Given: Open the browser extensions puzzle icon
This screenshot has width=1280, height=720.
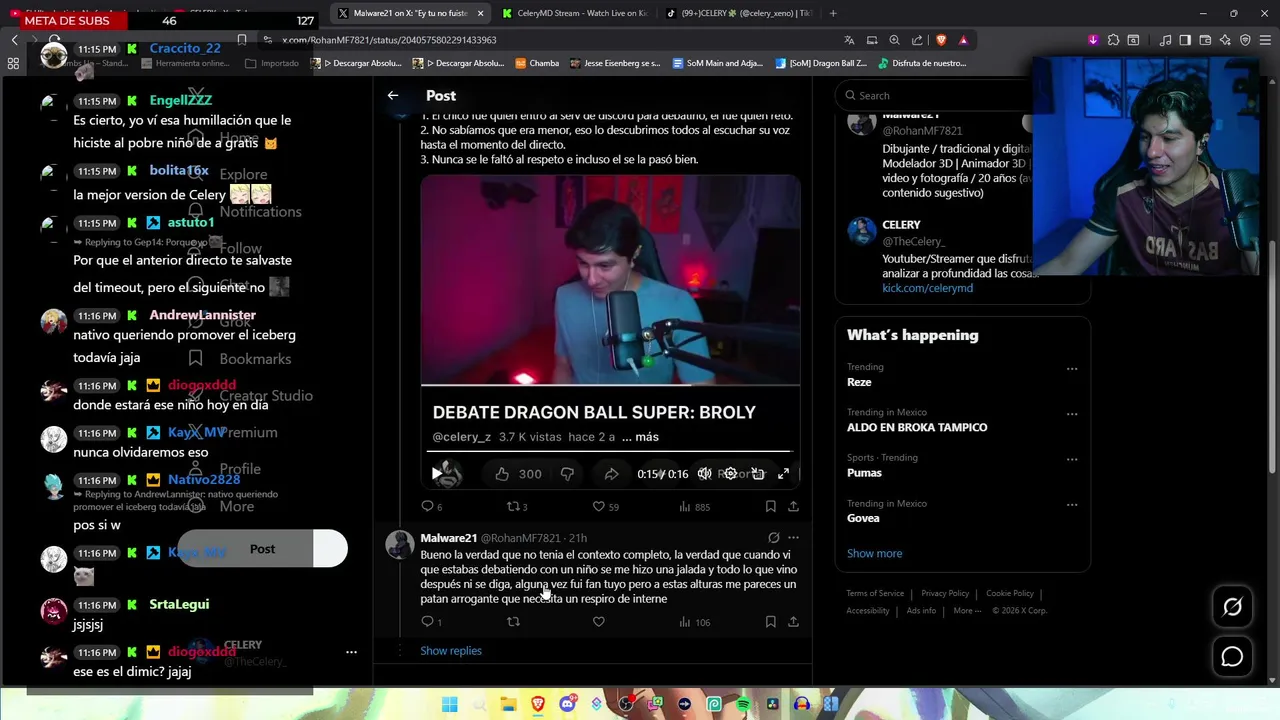Looking at the screenshot, I should [x=1113, y=40].
